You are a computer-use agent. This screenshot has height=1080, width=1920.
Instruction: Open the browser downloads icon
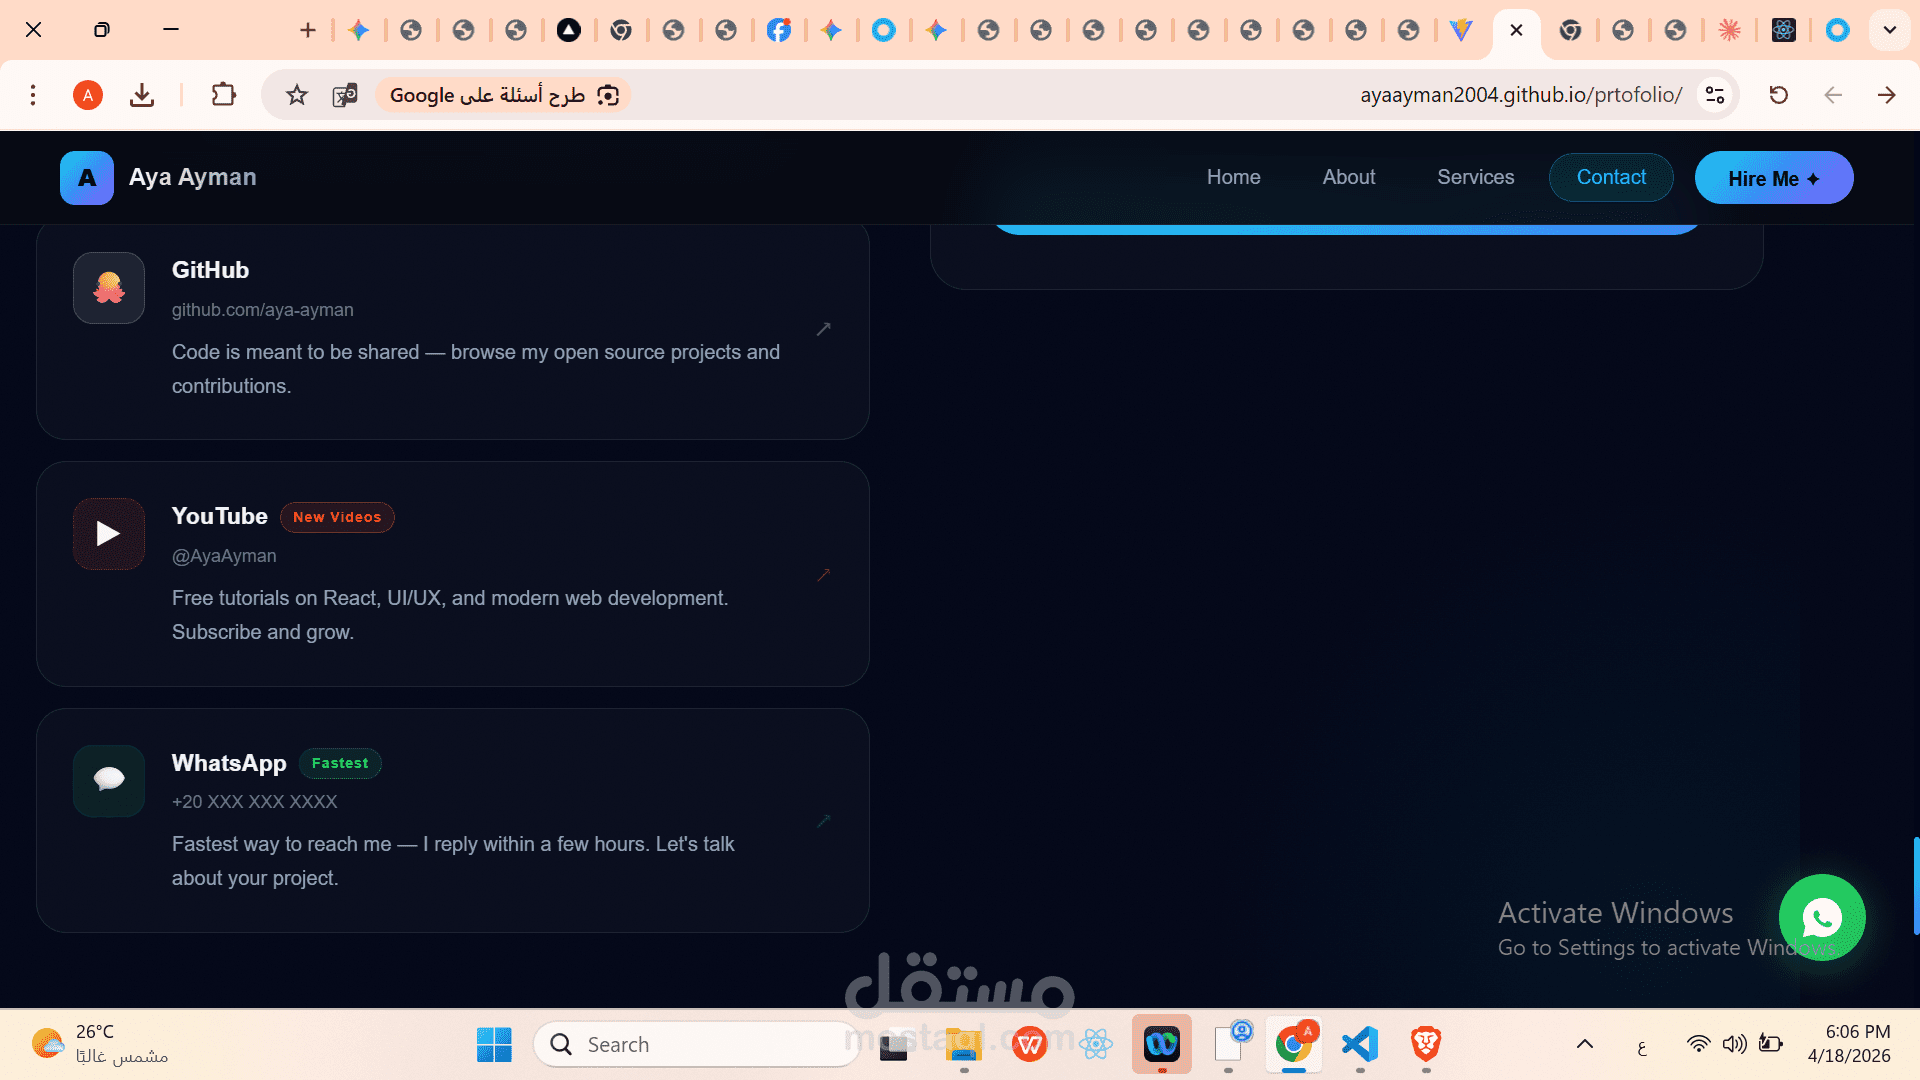pyautogui.click(x=142, y=95)
